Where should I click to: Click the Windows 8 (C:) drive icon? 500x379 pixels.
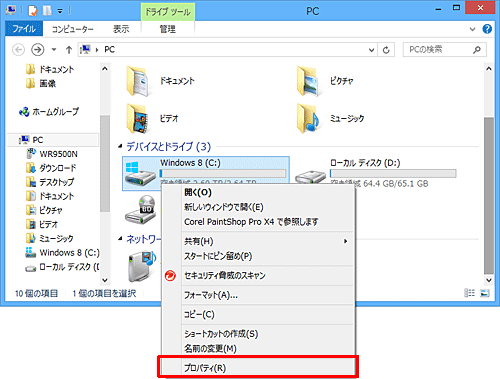[x=140, y=173]
